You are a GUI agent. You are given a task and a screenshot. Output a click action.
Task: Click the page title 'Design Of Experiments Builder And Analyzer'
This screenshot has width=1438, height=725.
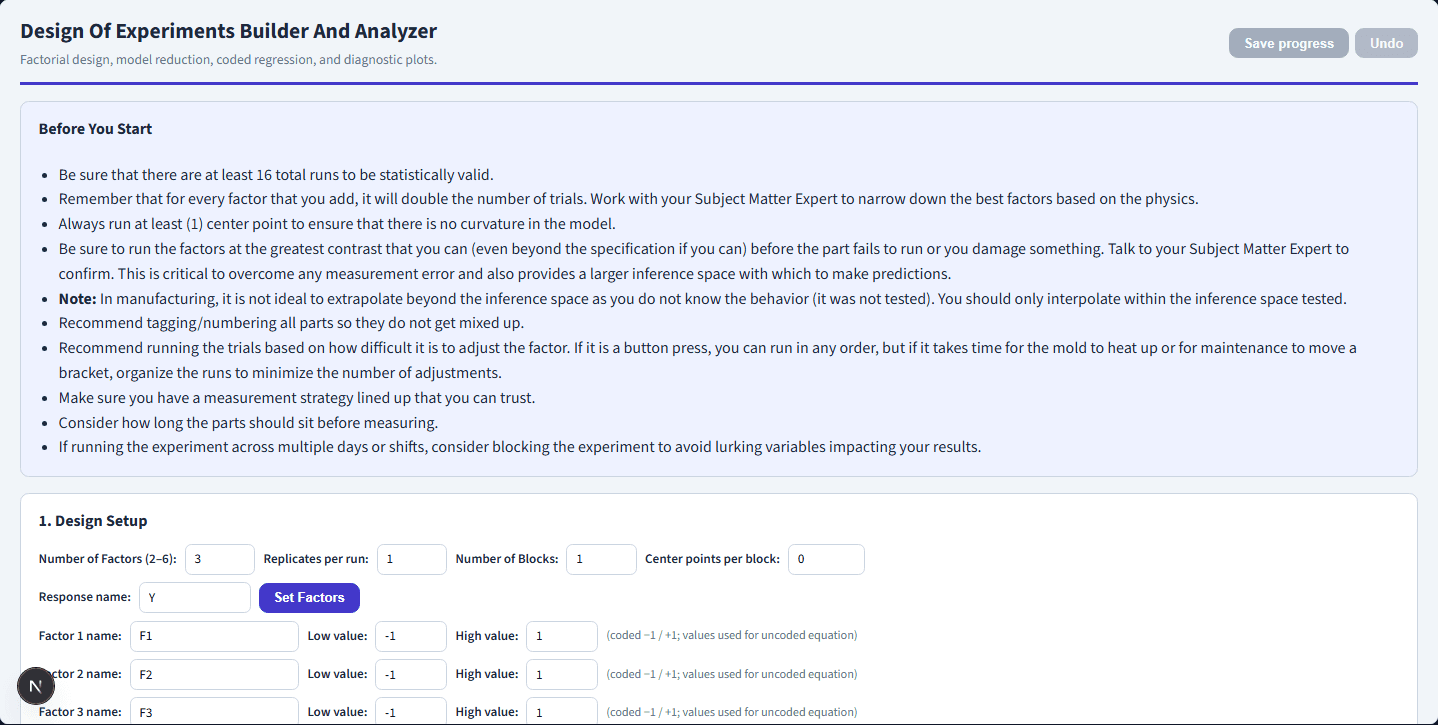pos(228,31)
